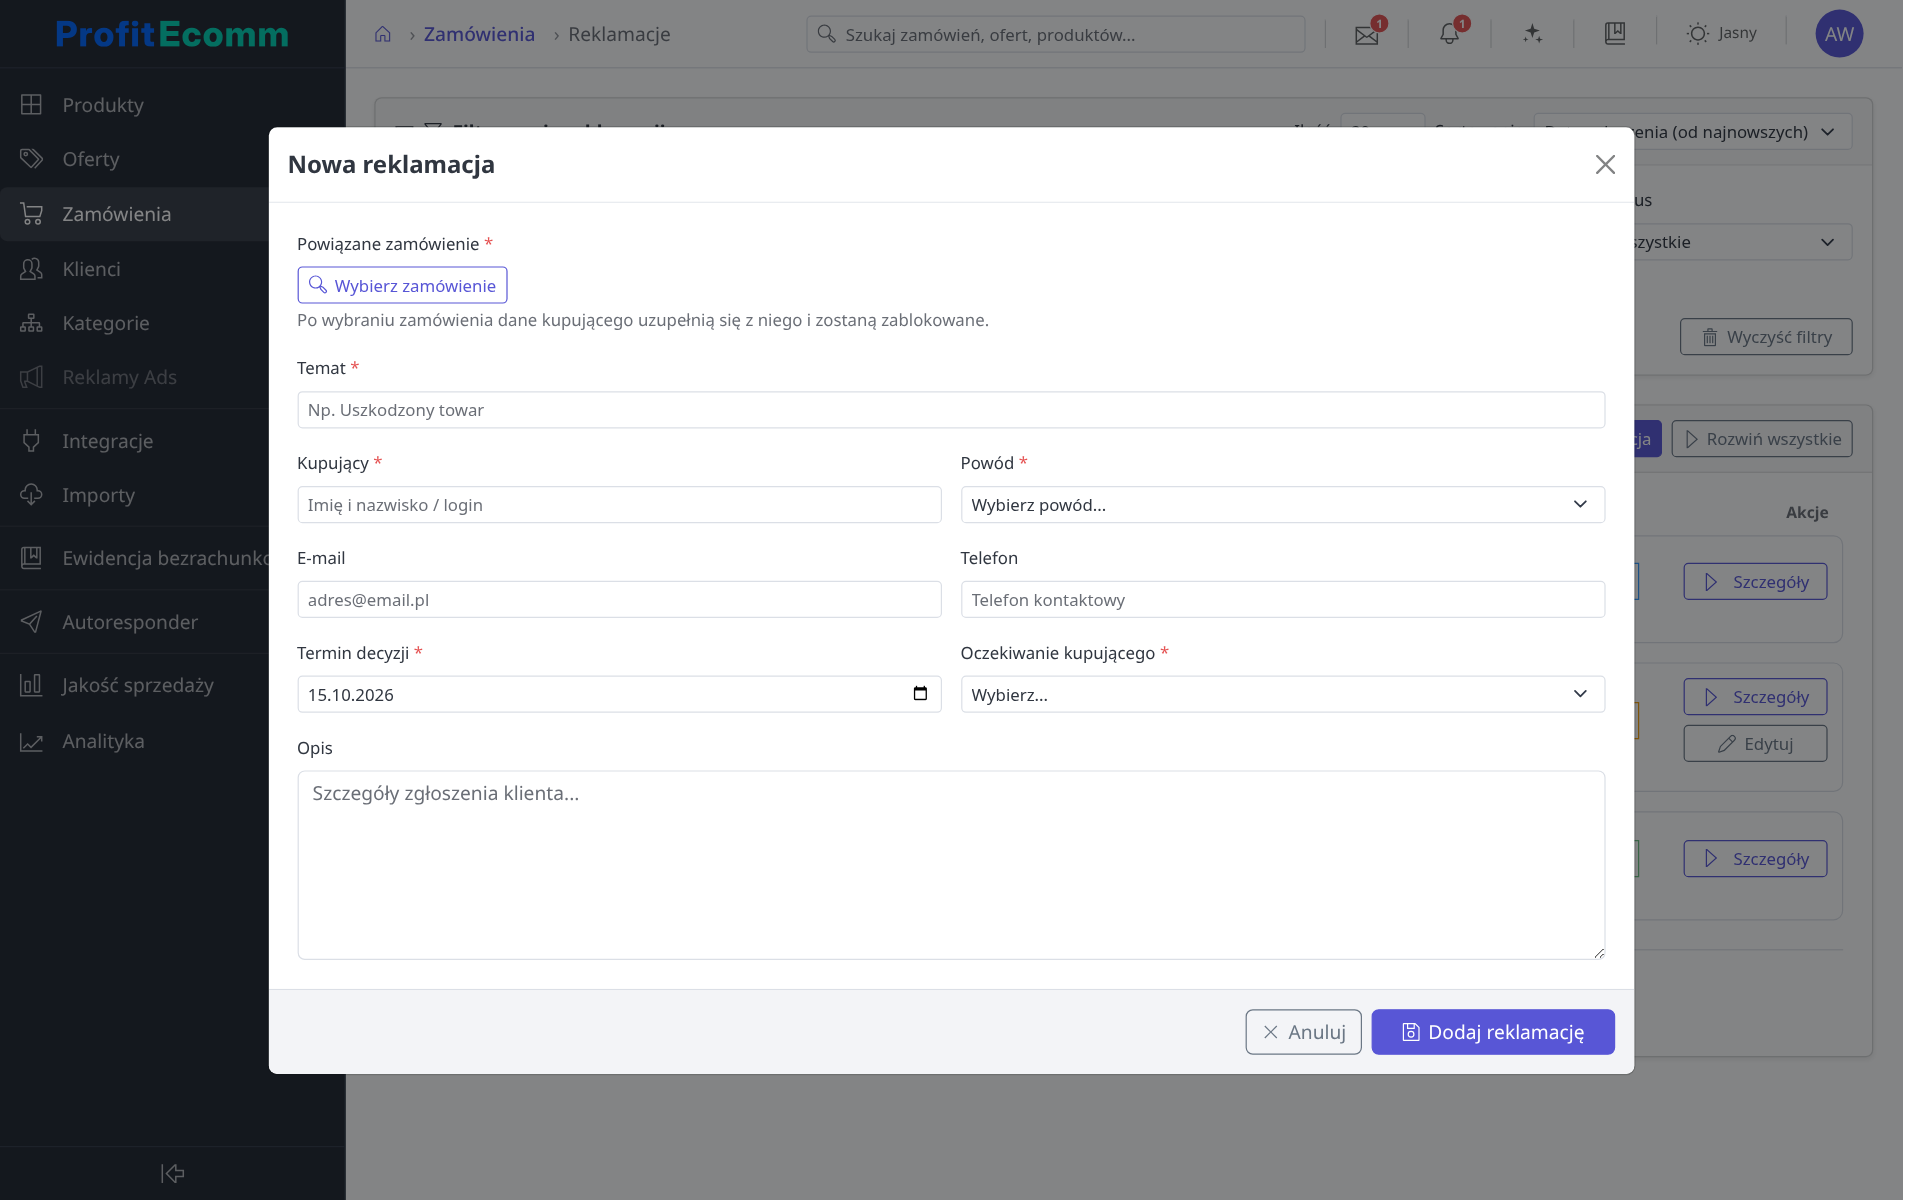Click the home breadcrumb icon

pyautogui.click(x=382, y=34)
